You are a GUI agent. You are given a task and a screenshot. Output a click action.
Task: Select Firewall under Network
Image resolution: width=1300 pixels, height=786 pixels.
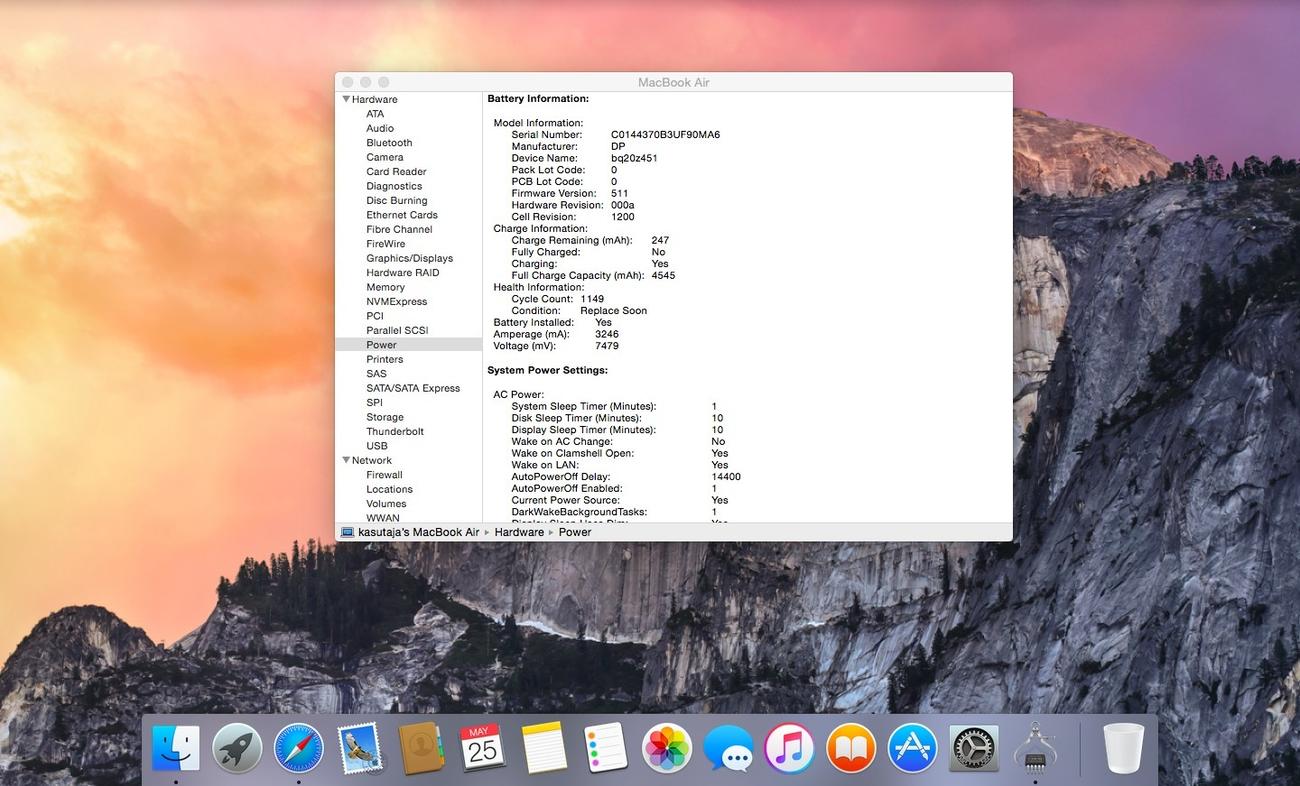384,475
